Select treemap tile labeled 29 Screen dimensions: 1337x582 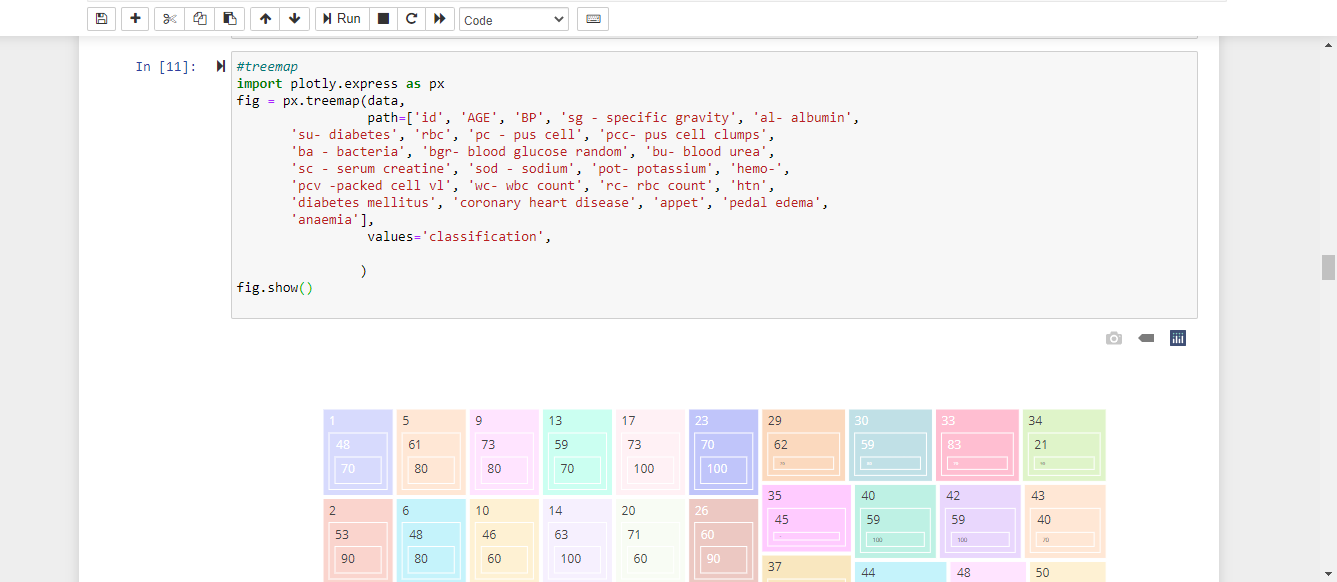(803, 445)
